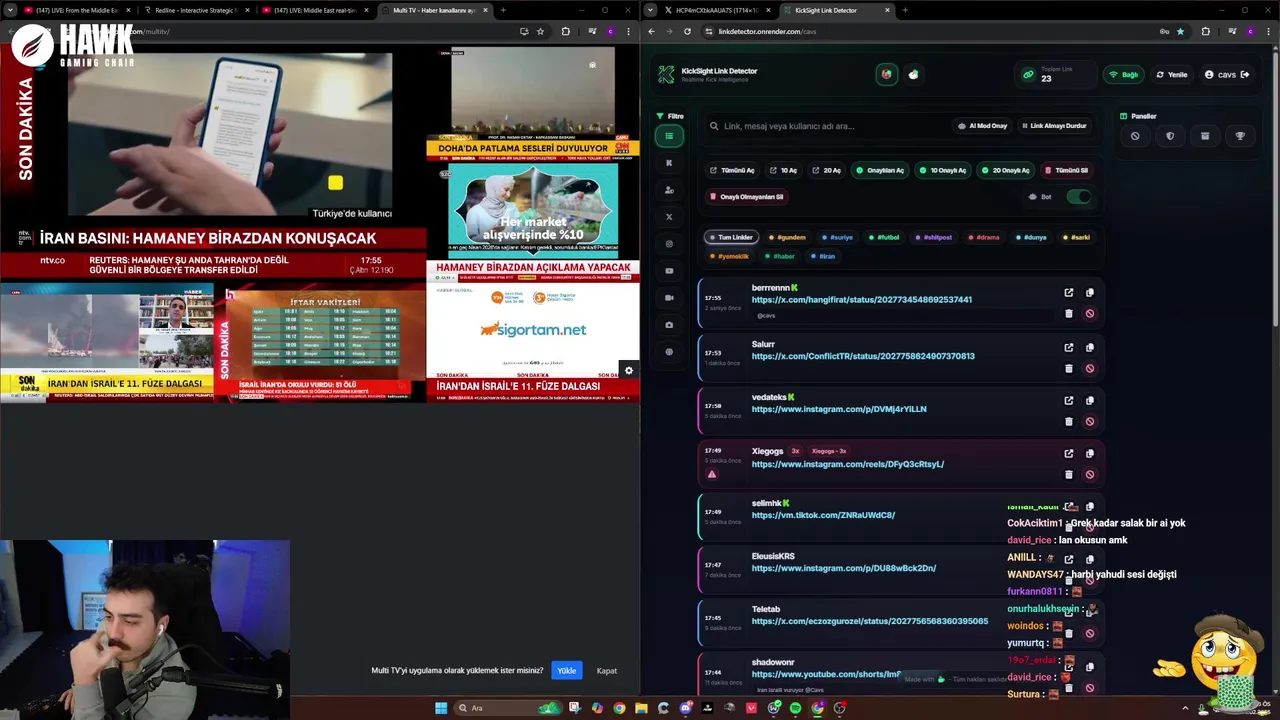Open the trophy panel under Paneller
1280x720 pixels.
1240,136
